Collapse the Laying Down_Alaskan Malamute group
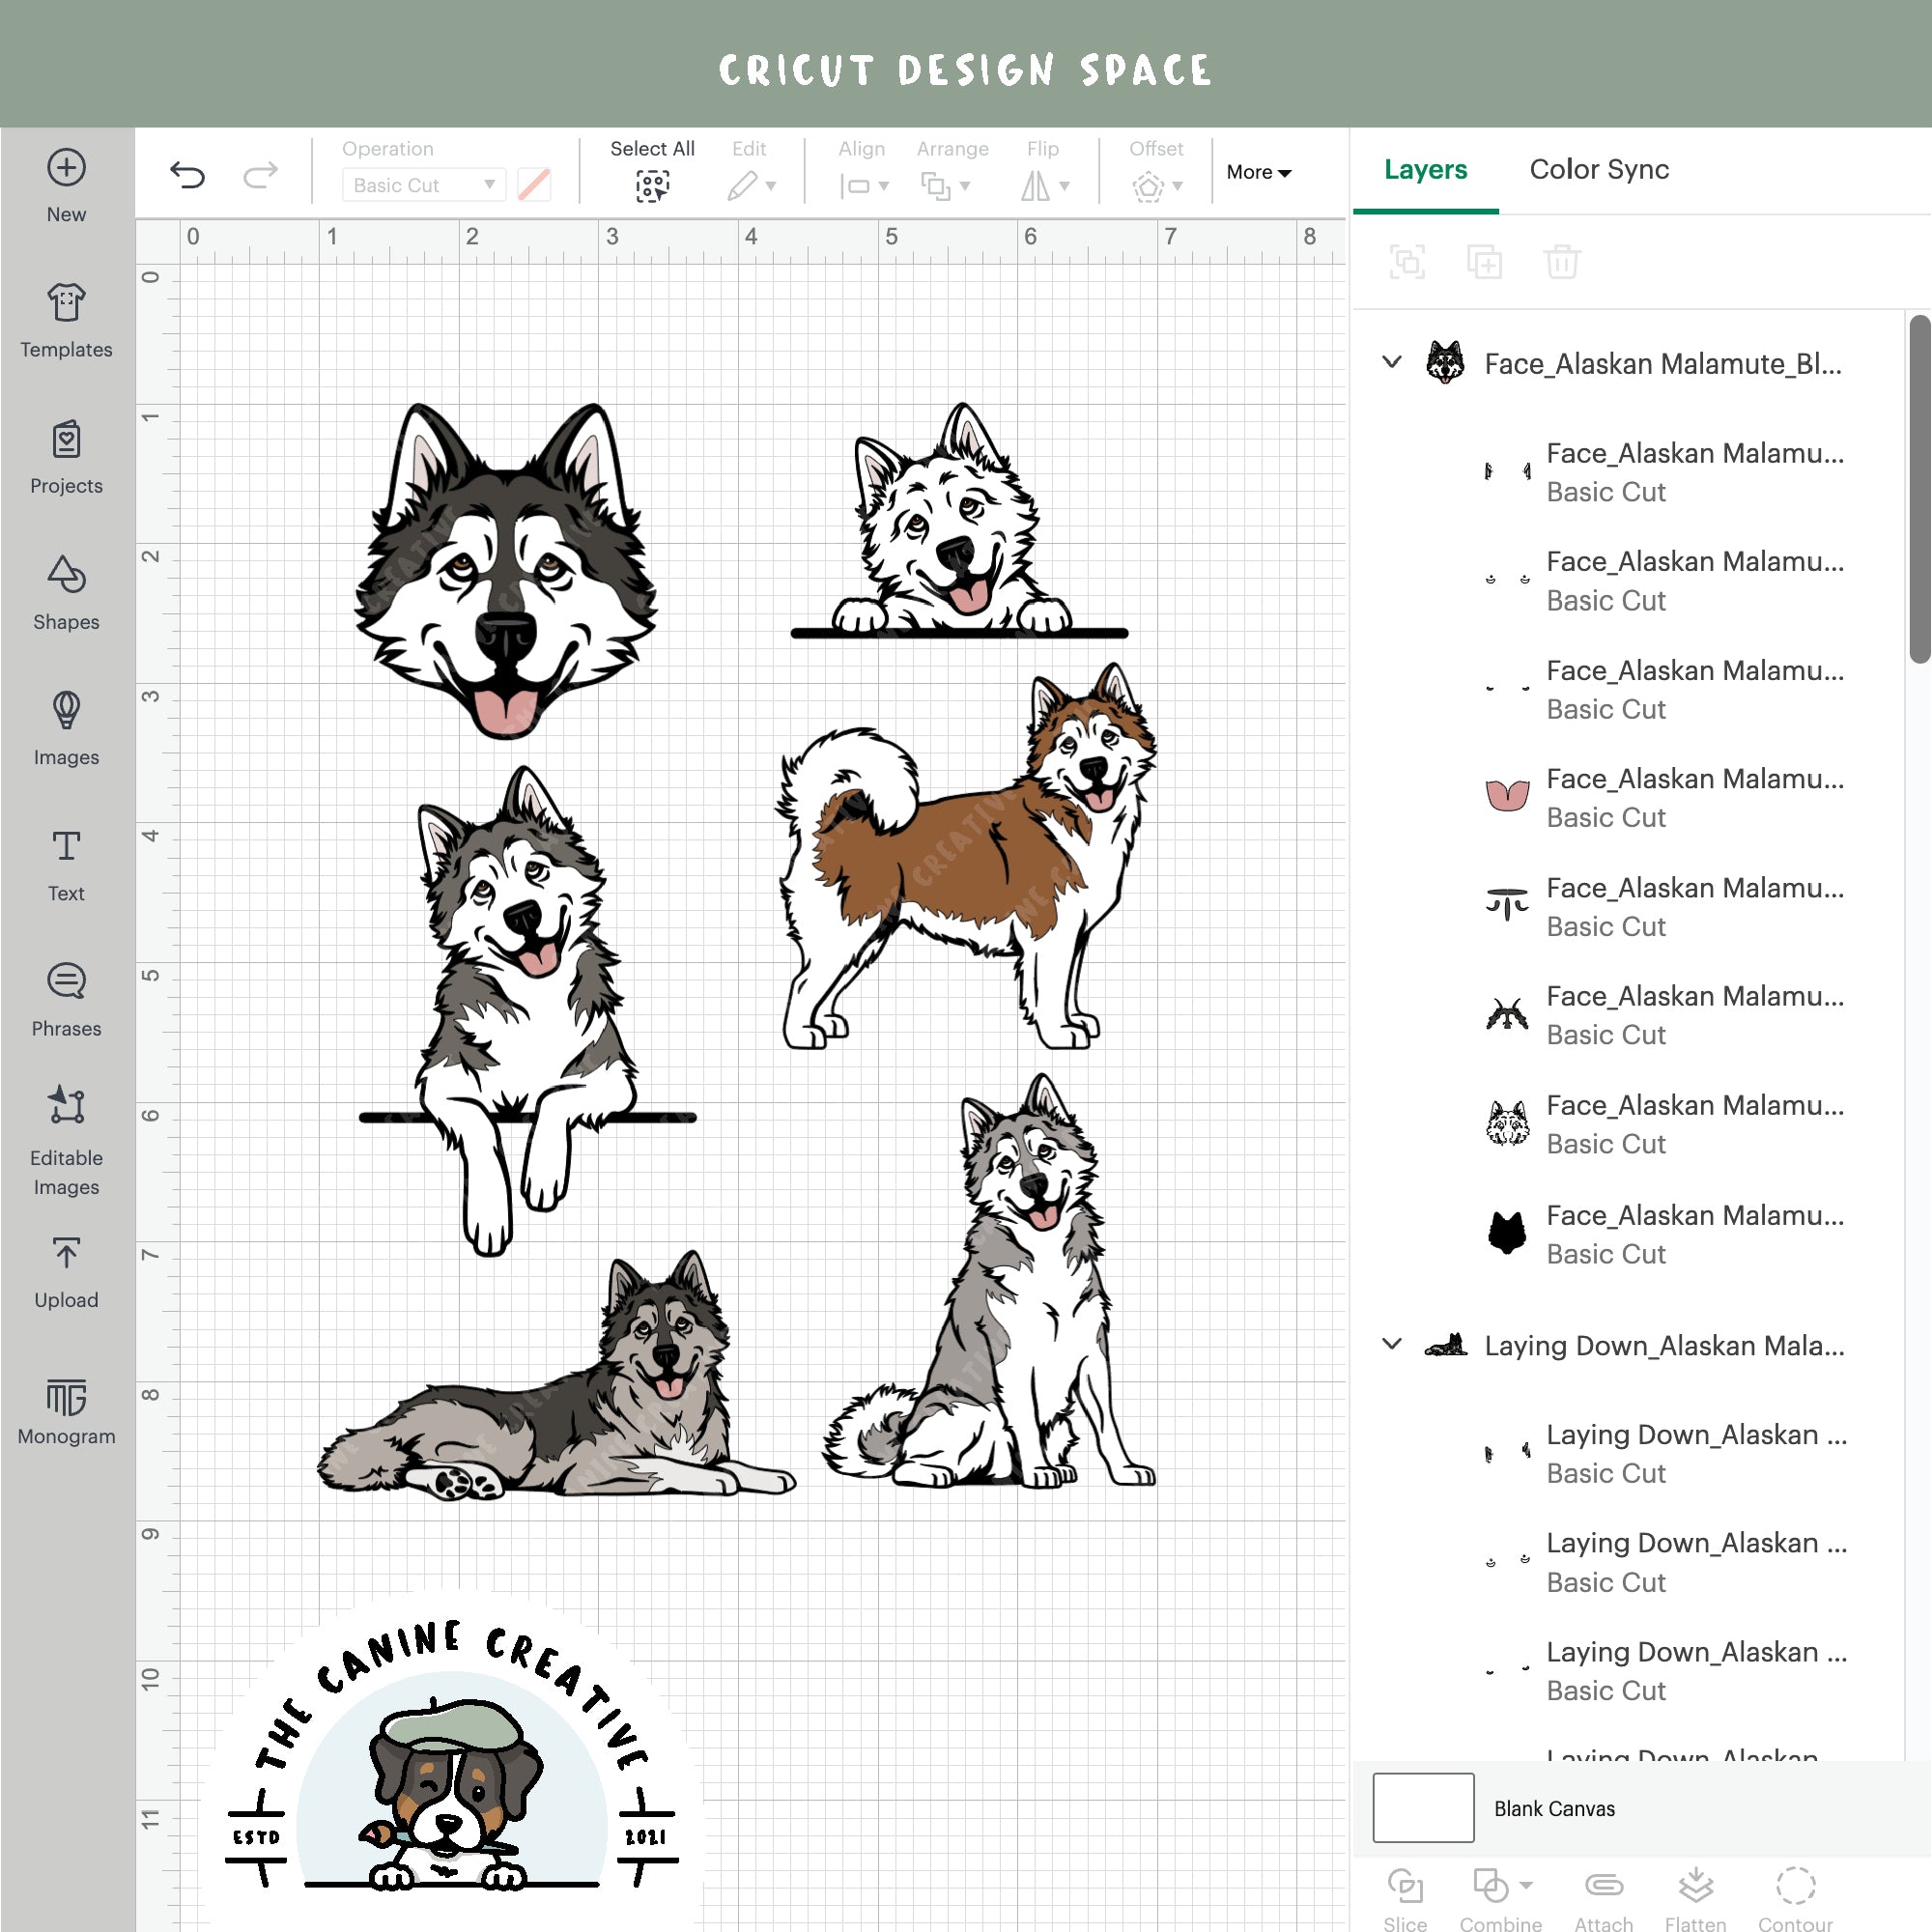 pyautogui.click(x=1391, y=1345)
